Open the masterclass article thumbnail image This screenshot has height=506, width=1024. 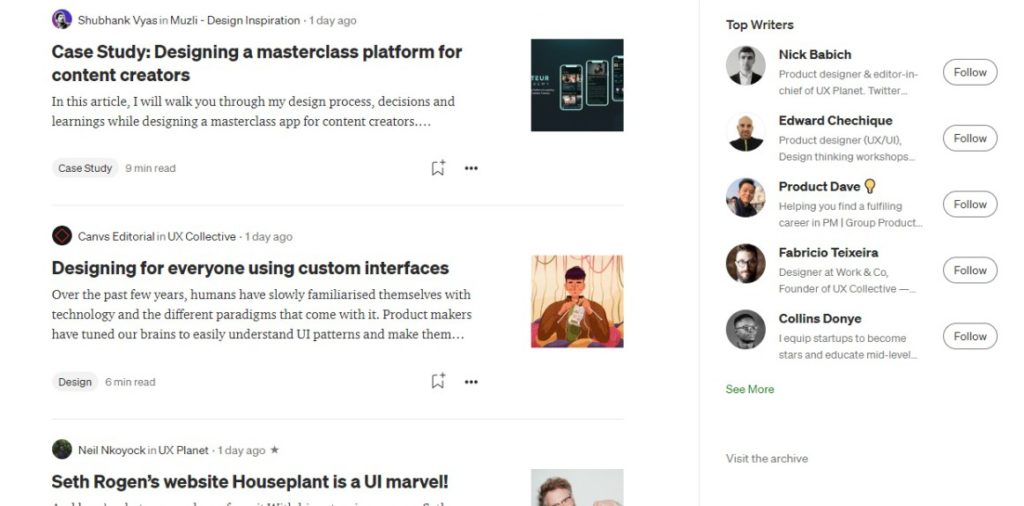[577, 85]
